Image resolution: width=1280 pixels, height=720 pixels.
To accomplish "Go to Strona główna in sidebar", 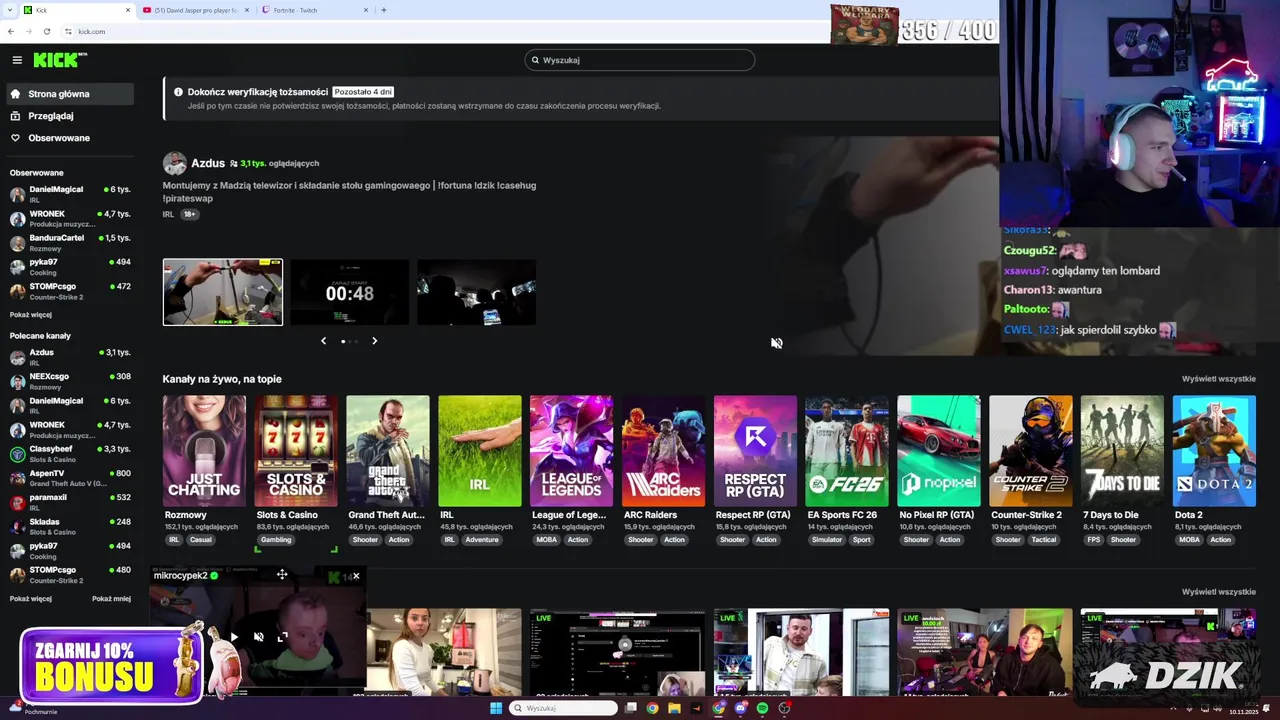I will pos(68,94).
